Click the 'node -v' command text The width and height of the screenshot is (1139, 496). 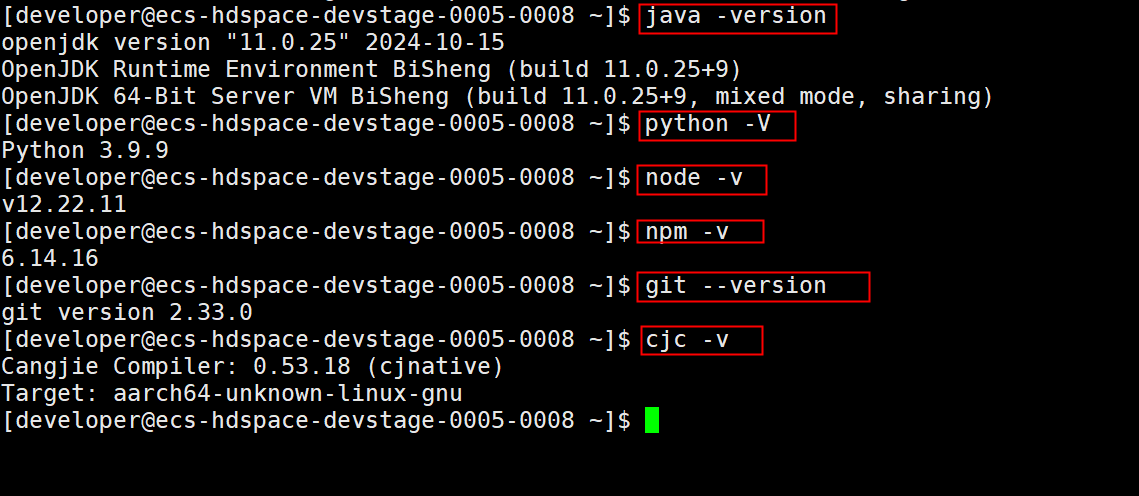point(694,178)
